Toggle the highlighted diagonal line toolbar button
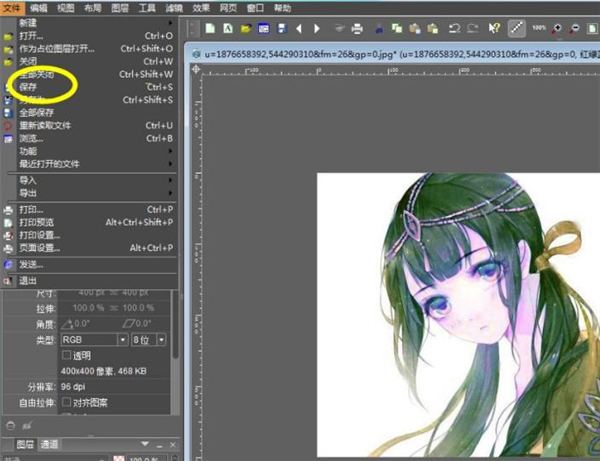This screenshot has height=461, width=600. pyautogui.click(x=517, y=28)
